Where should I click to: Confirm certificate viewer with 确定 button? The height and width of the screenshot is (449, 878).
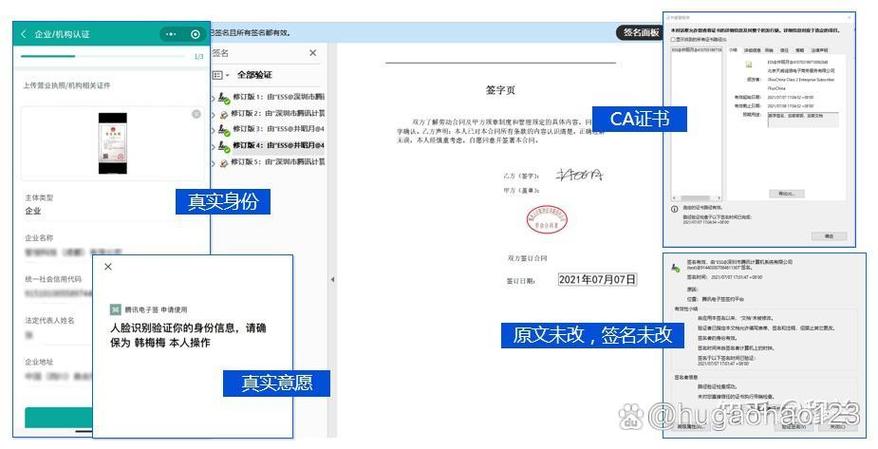pyautogui.click(x=829, y=236)
